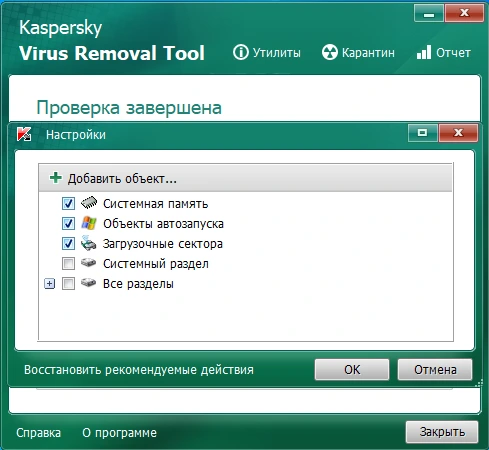Click the Системный раздел drive icon
Screen dimensions: 489x450
(88, 263)
